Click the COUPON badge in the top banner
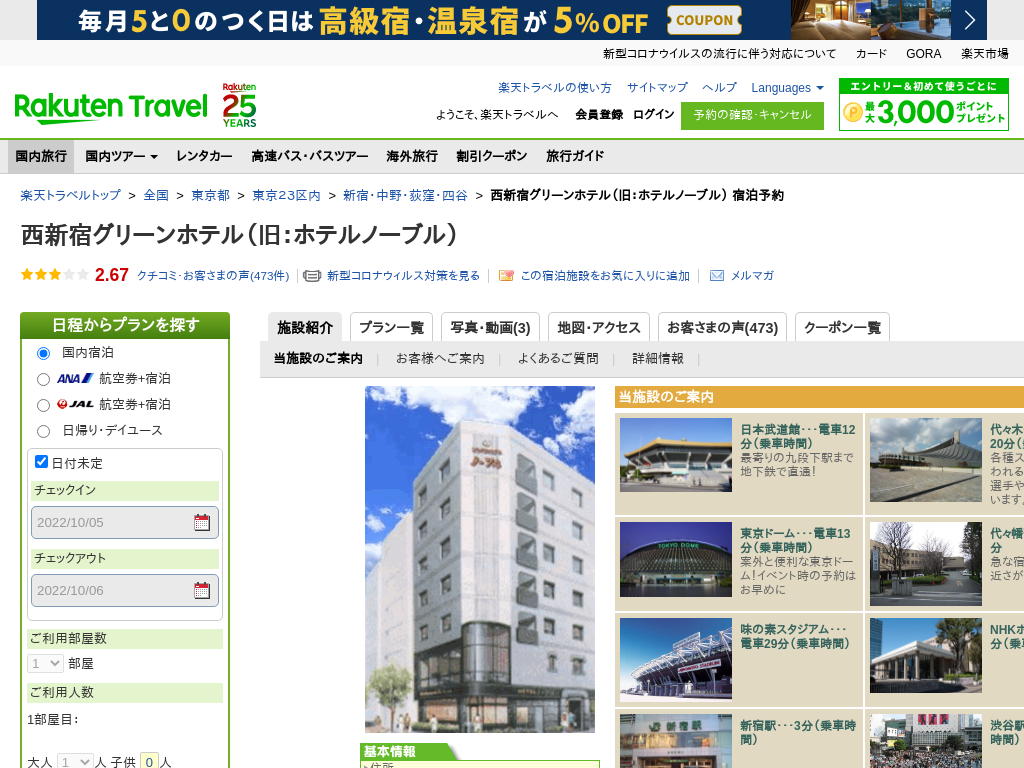1024x768 pixels. coord(705,20)
